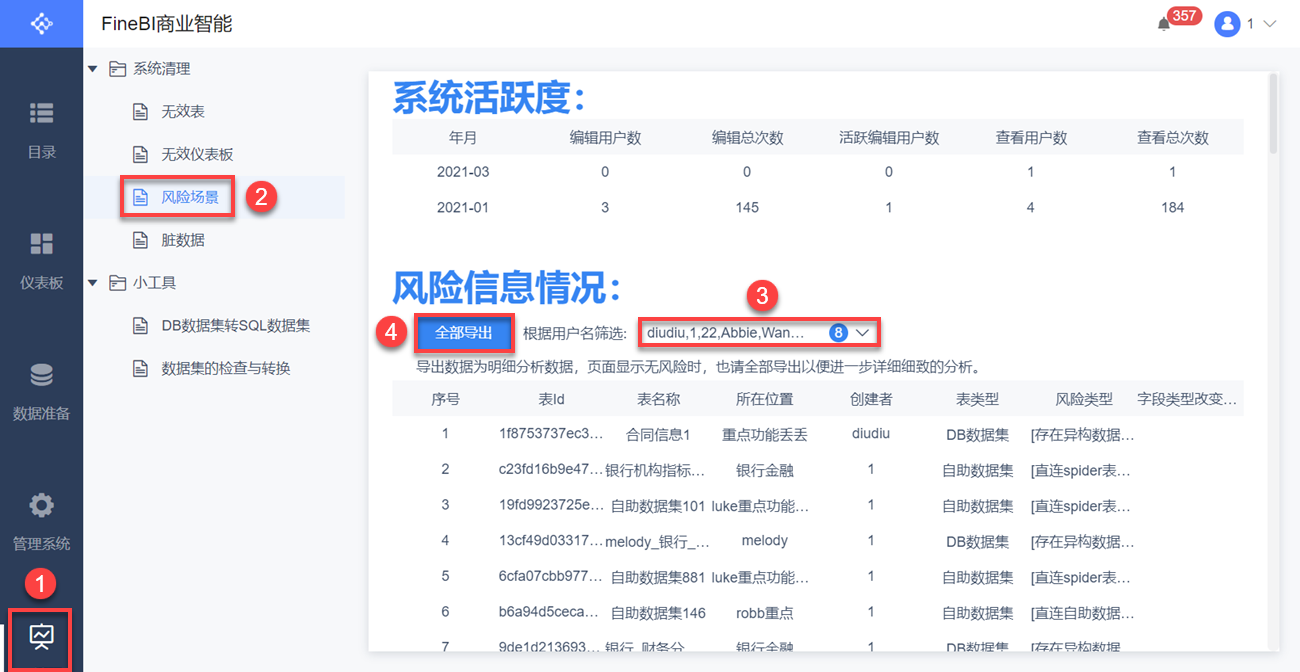Click the 编辑用户数 column header

605,138
